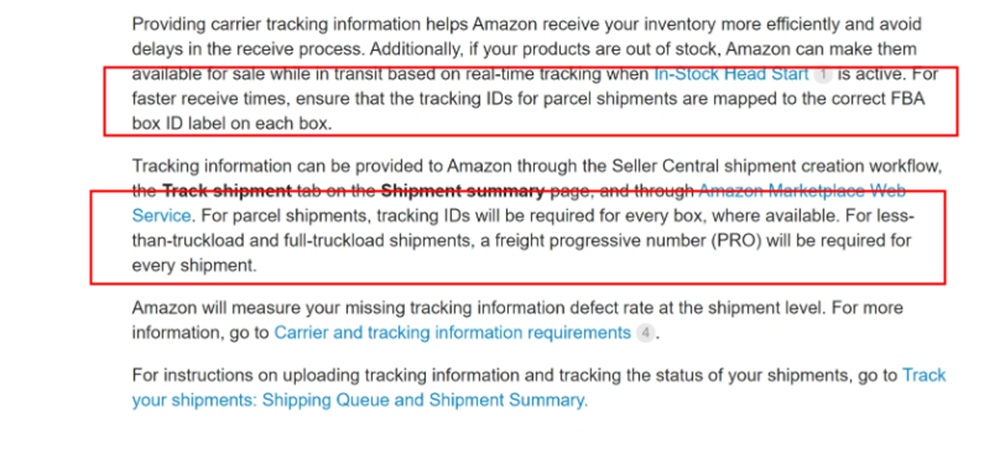Open Carrier and tracking information requirements link
The height and width of the screenshot is (459, 1005).
click(x=452, y=332)
